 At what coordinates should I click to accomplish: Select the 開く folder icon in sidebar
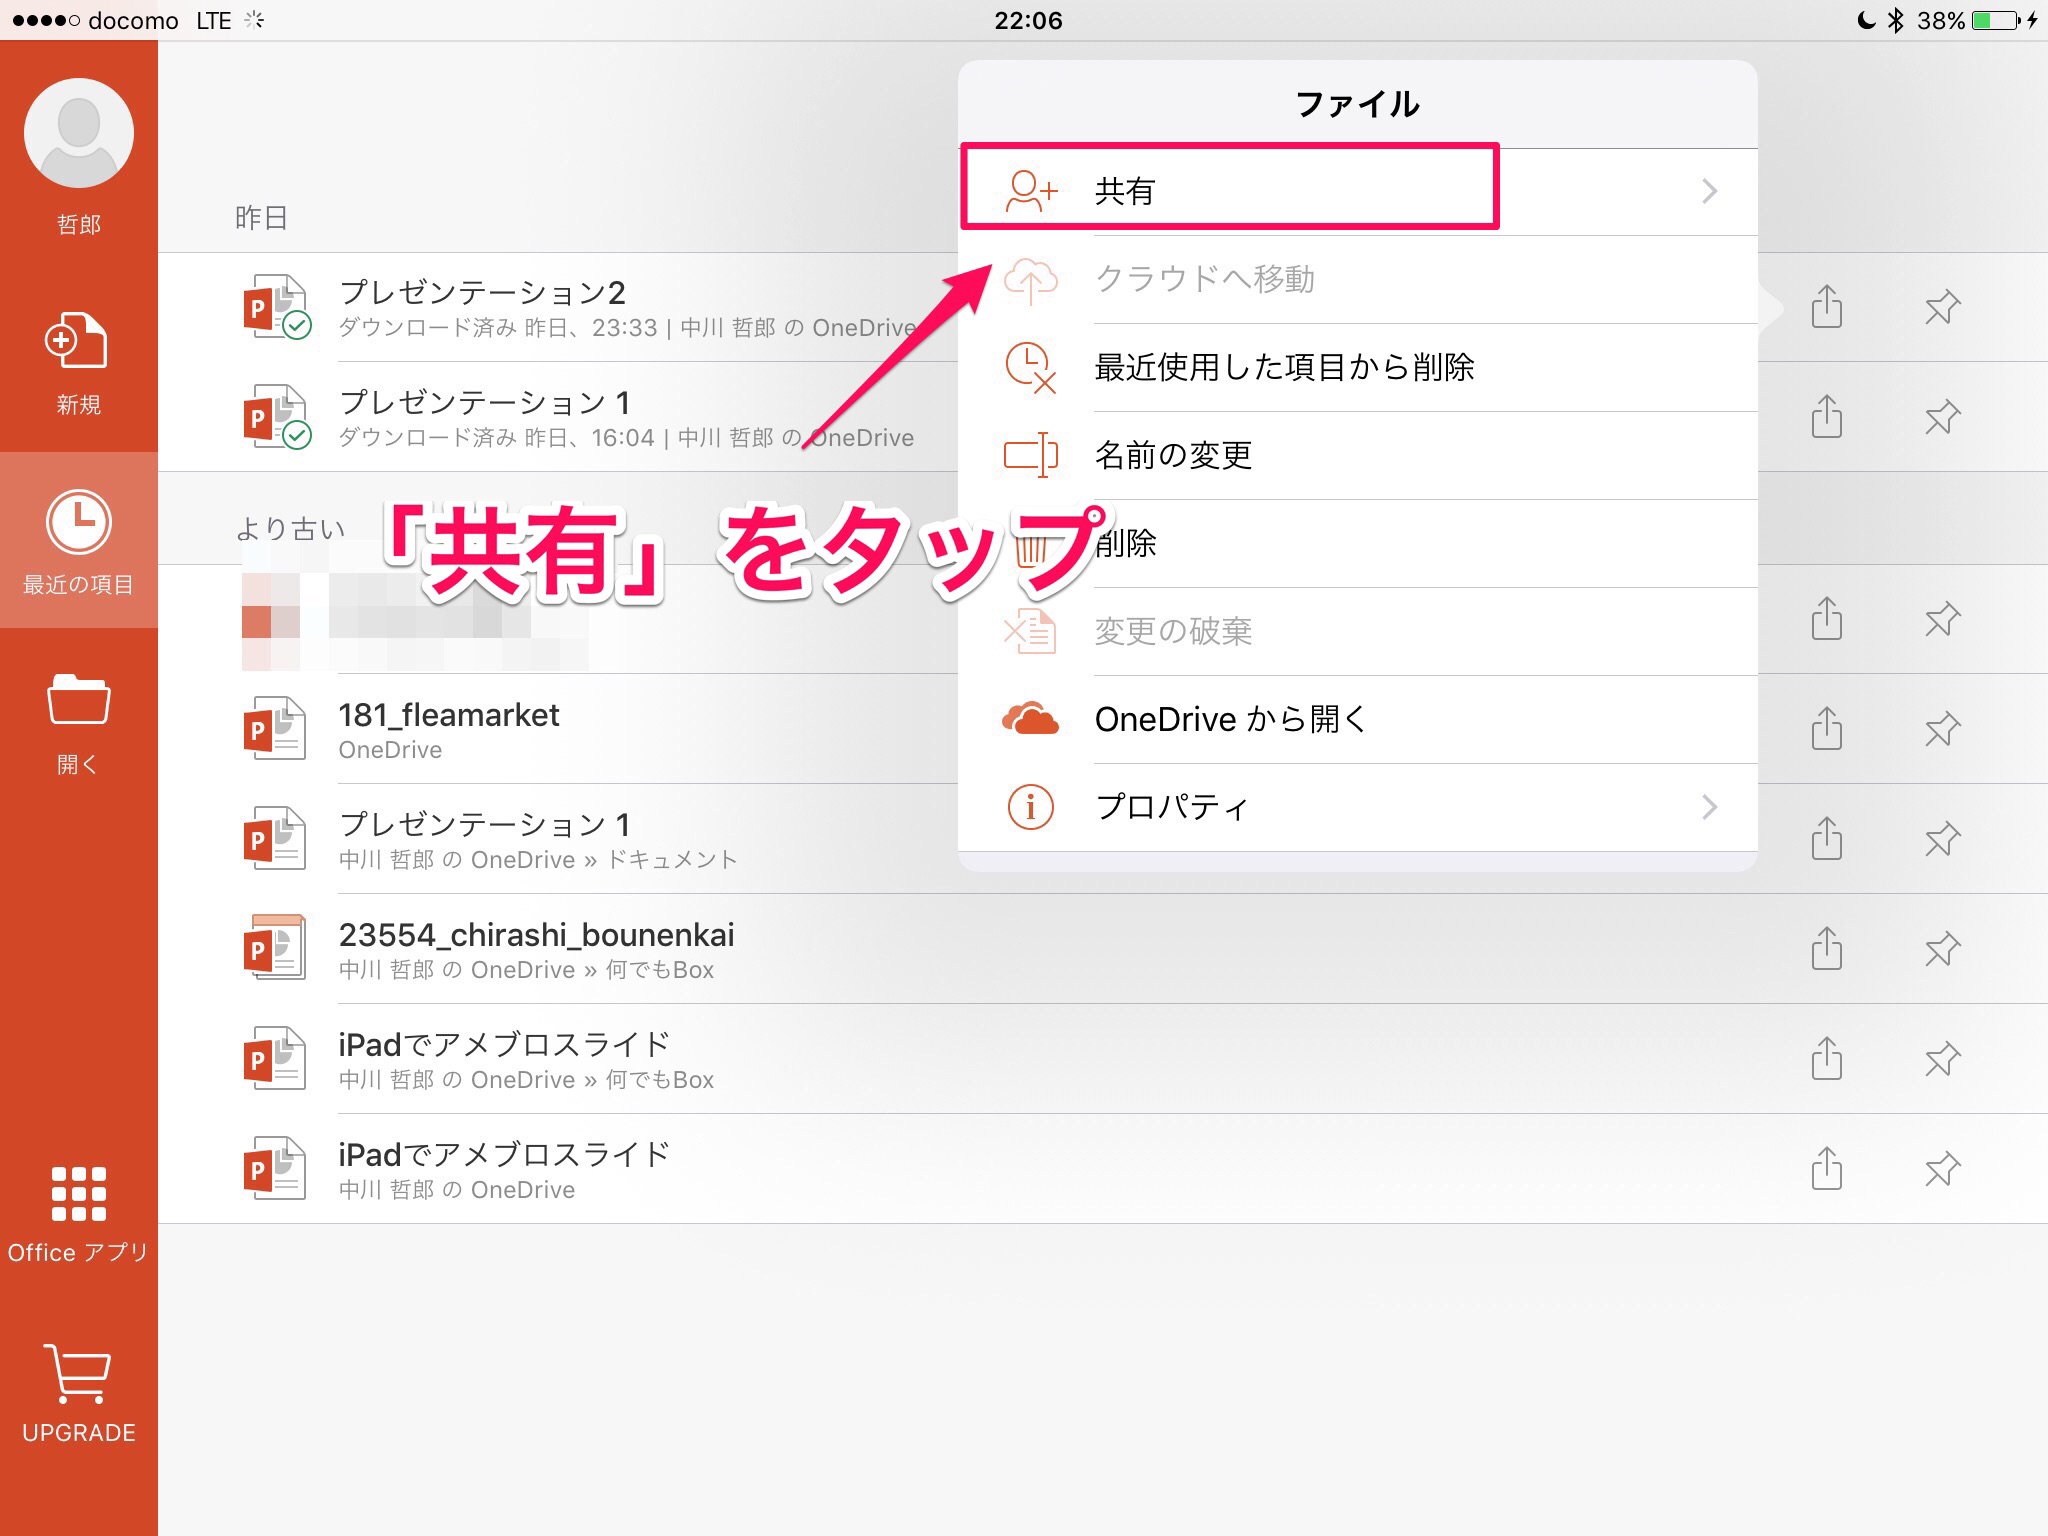[x=78, y=699]
